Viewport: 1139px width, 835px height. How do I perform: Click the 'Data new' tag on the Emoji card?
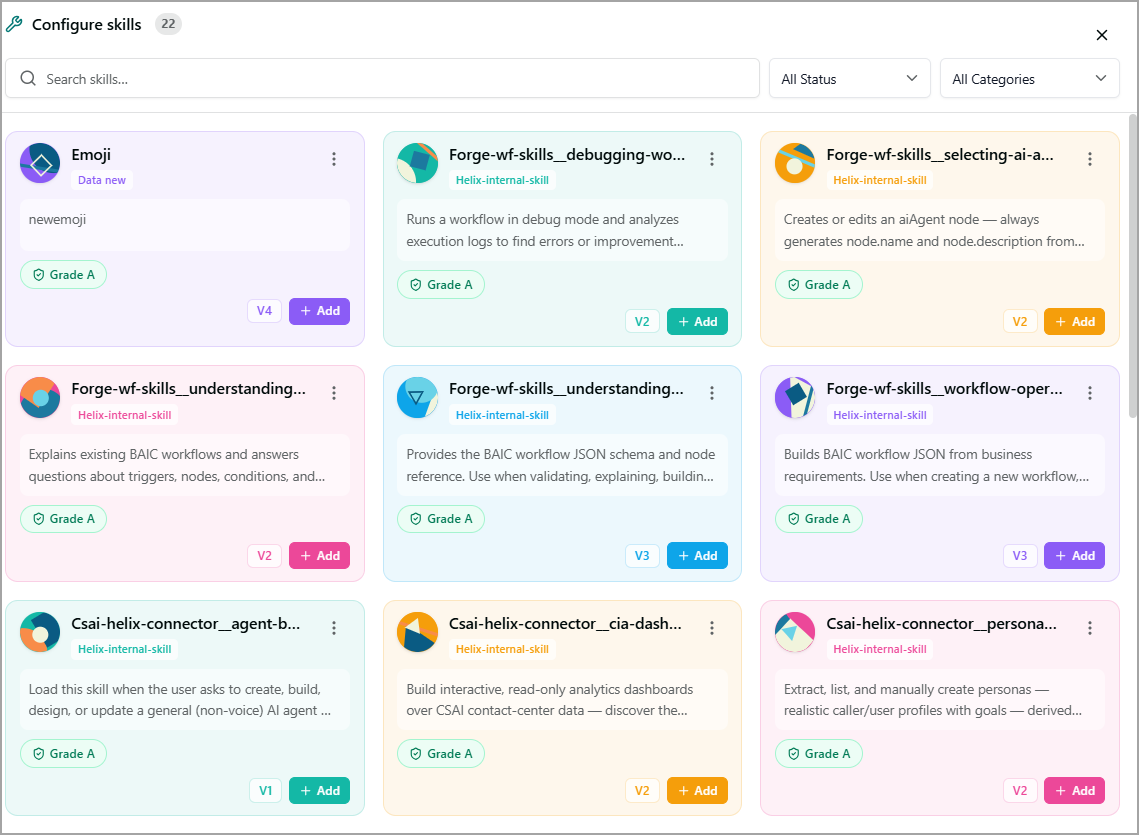point(102,180)
